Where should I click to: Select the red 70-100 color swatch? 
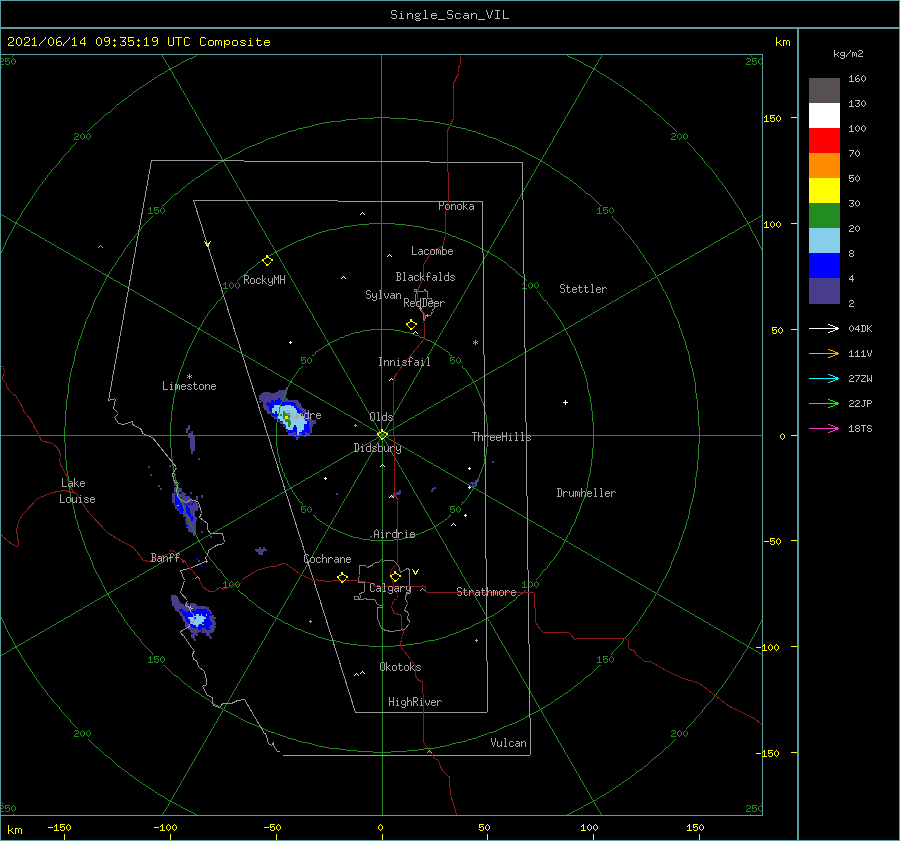(824, 141)
